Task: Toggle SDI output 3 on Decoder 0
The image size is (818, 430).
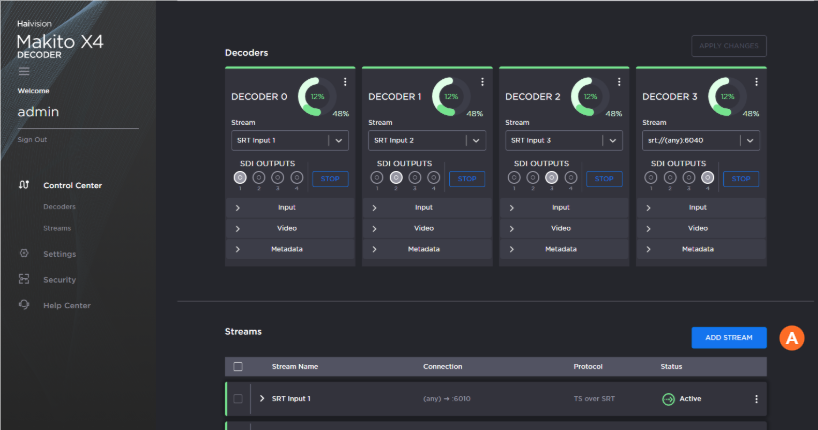Action: coord(278,178)
